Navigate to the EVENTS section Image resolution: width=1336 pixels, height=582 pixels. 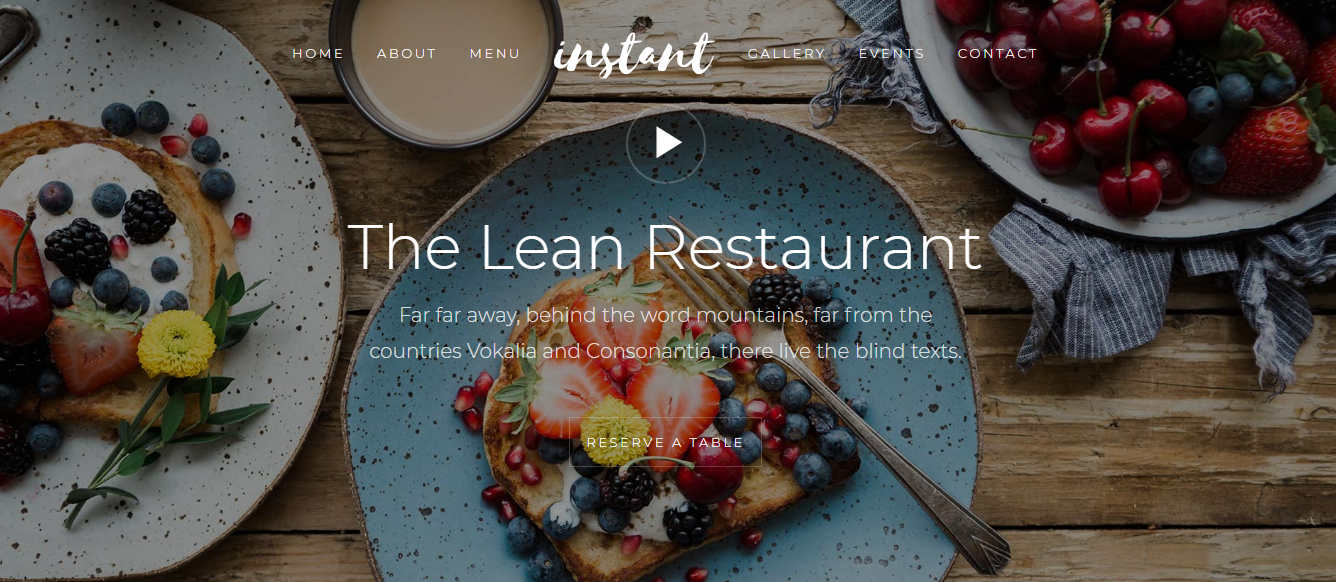coord(892,54)
